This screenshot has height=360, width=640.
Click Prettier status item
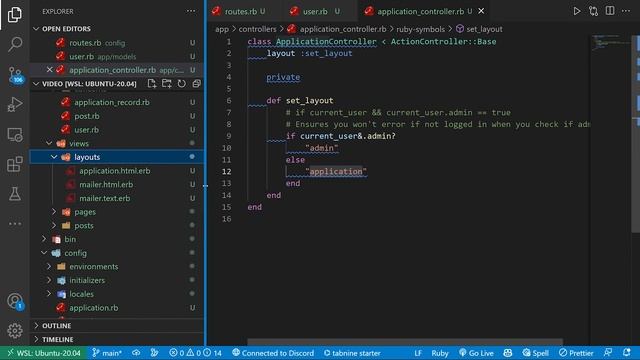(576, 353)
